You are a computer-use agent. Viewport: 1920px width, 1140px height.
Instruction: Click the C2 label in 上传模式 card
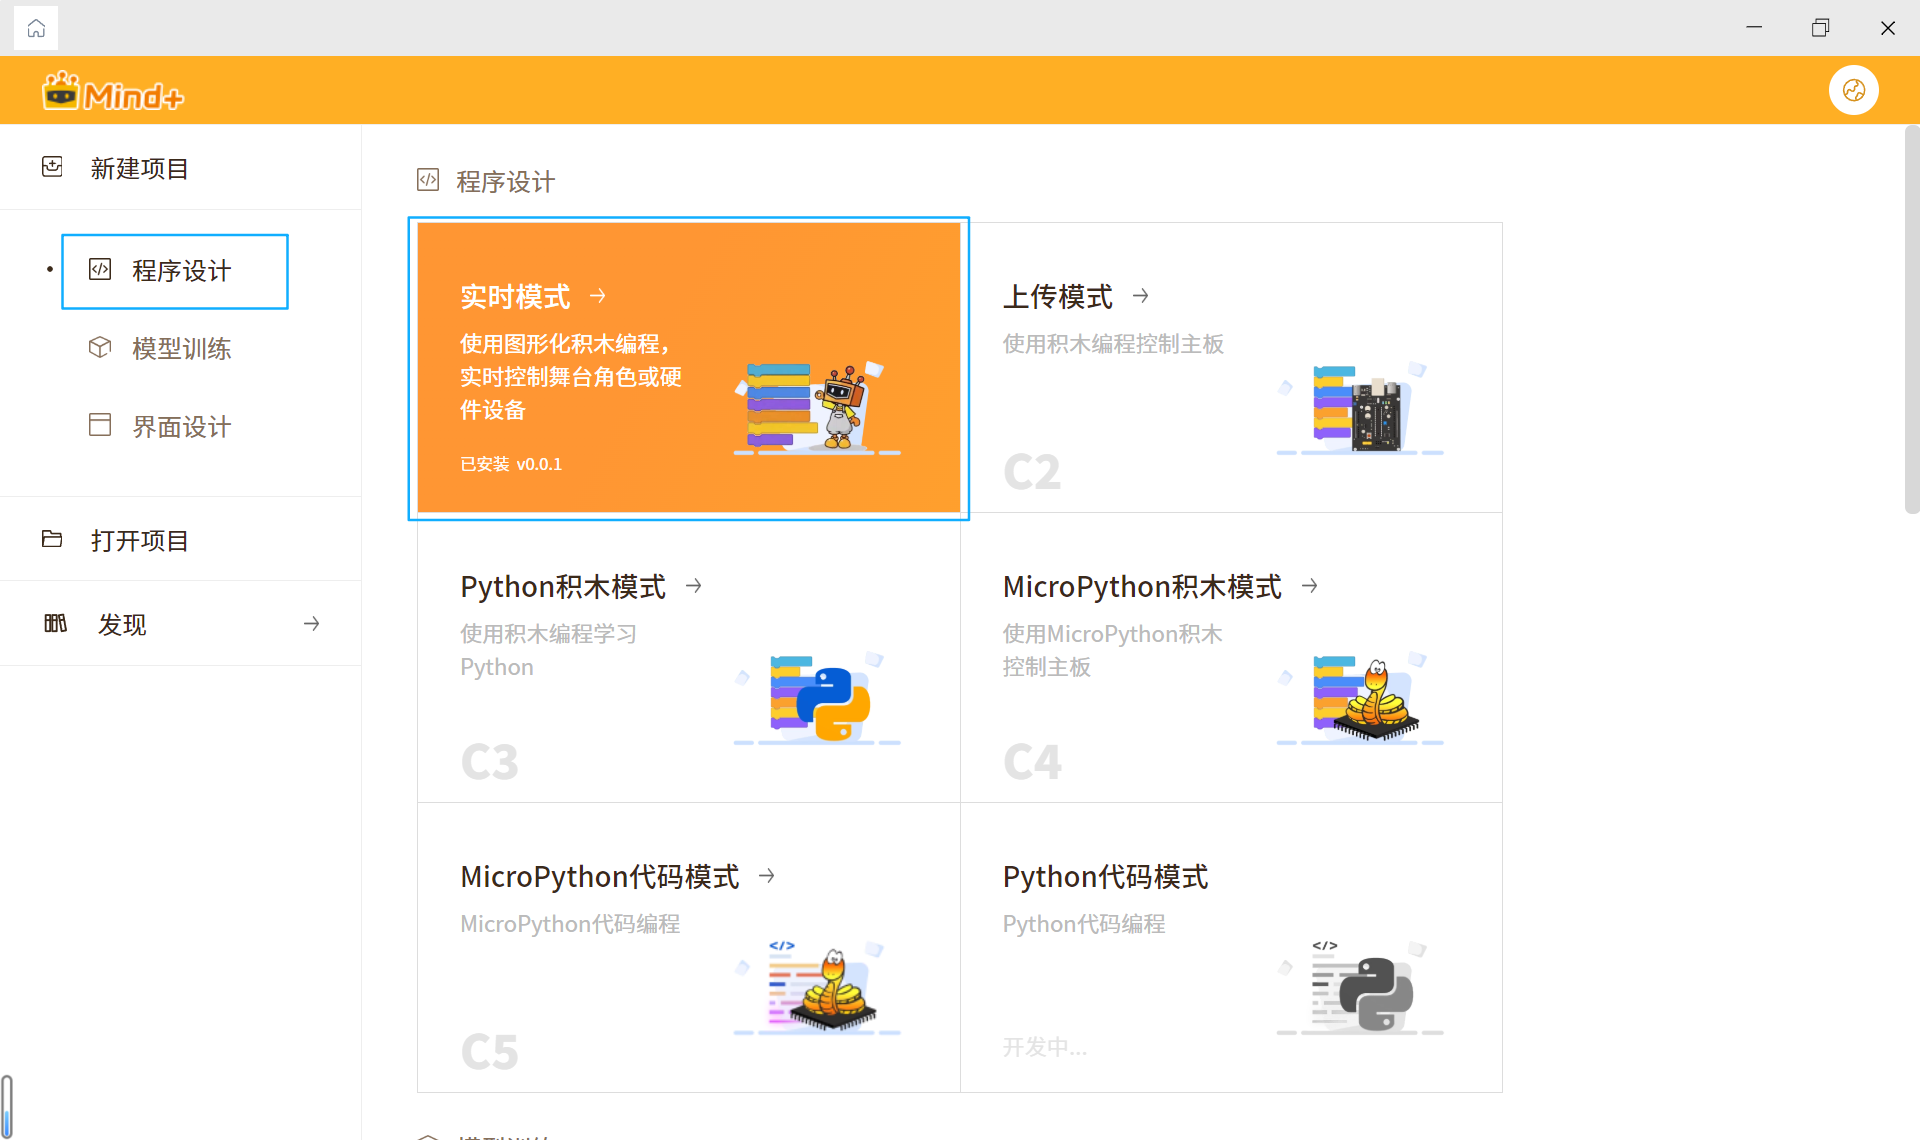1032,472
